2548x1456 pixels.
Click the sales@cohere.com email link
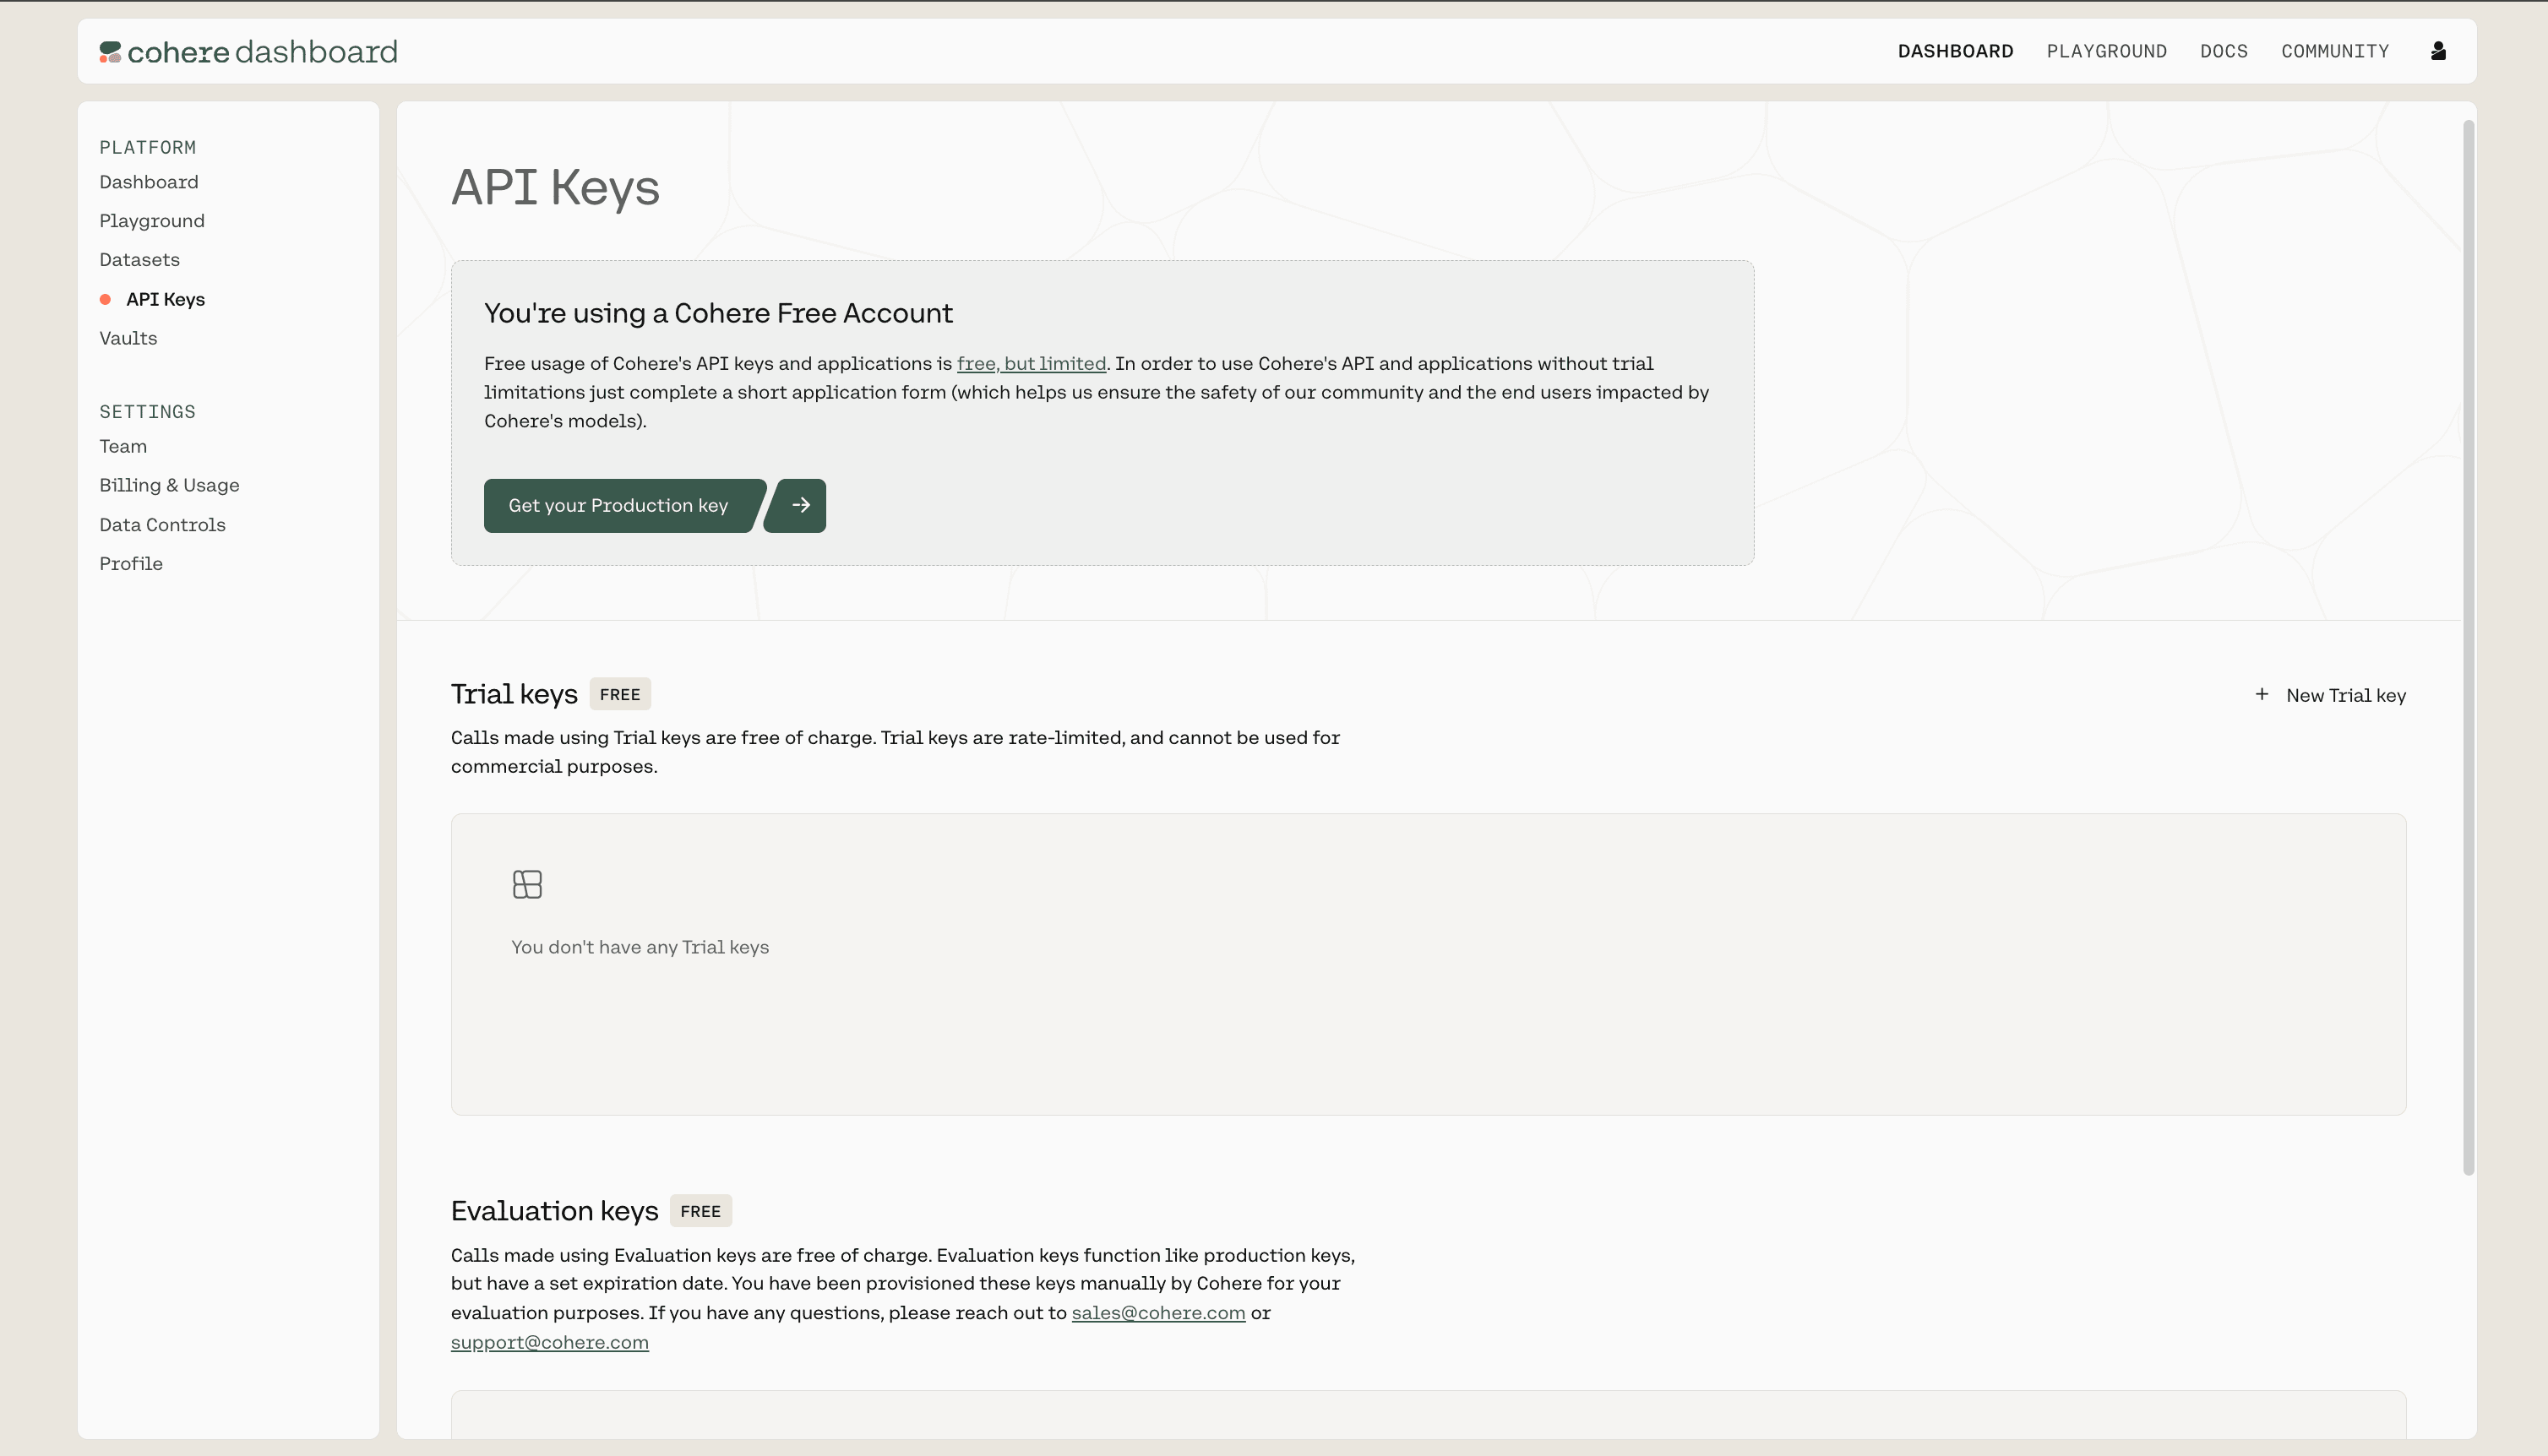pyautogui.click(x=1158, y=1313)
